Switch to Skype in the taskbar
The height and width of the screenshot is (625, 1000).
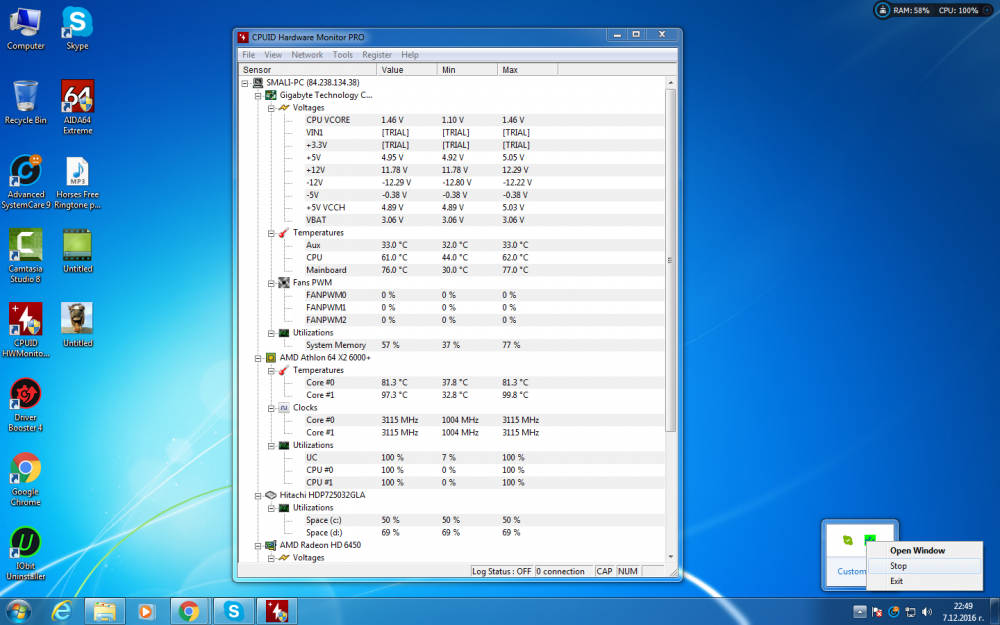233,612
